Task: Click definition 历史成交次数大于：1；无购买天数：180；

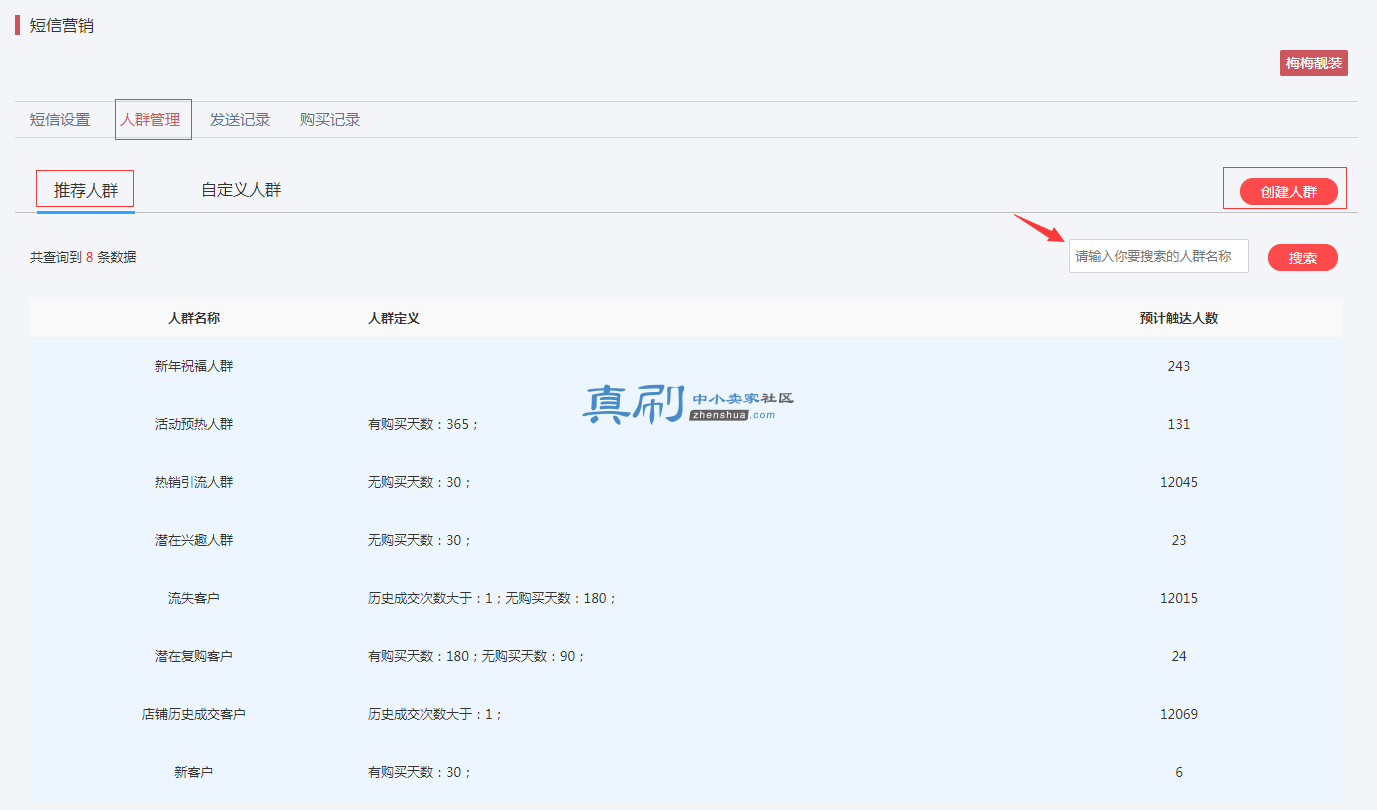Action: (x=493, y=598)
